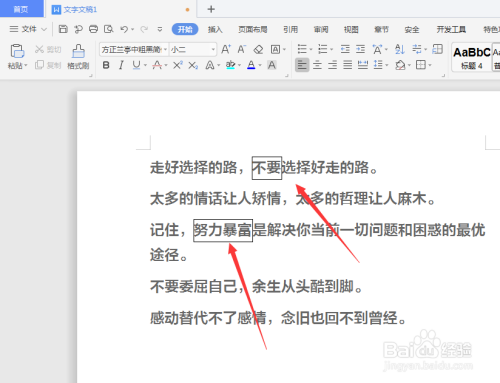500x383 pixels.
Task: Increase paragraph indent
Action: (360, 49)
